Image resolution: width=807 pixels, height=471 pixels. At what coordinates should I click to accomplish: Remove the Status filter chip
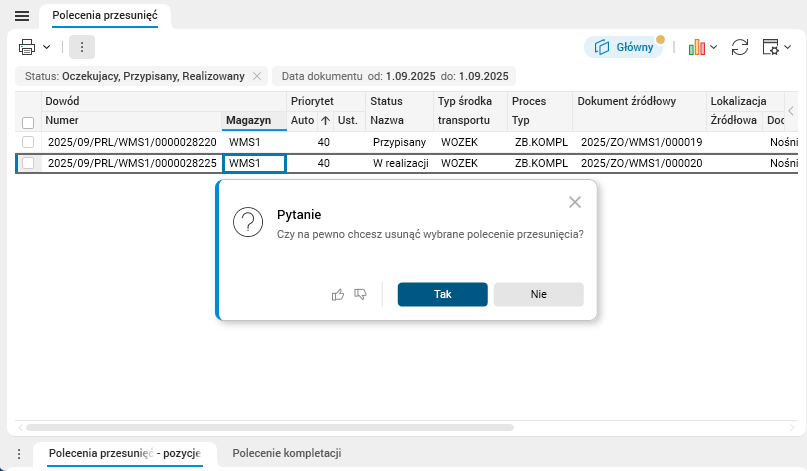pos(257,76)
